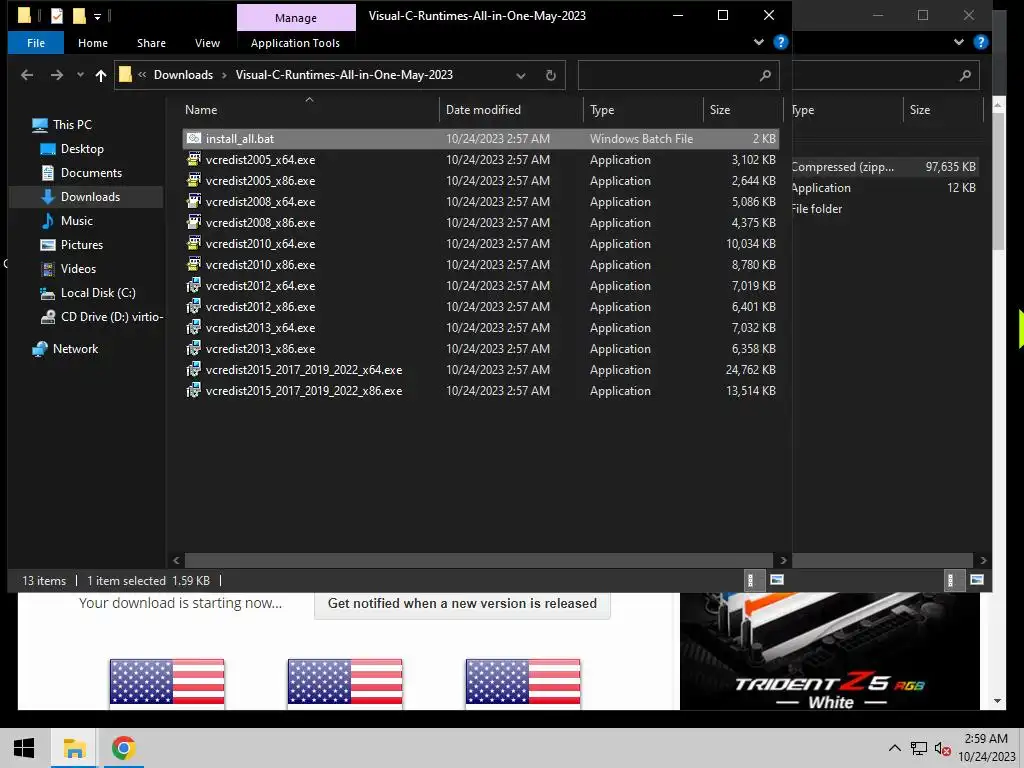Image resolution: width=1024 pixels, height=768 pixels.
Task: Select vcredist2012_x86.exe file icon
Action: [194, 306]
